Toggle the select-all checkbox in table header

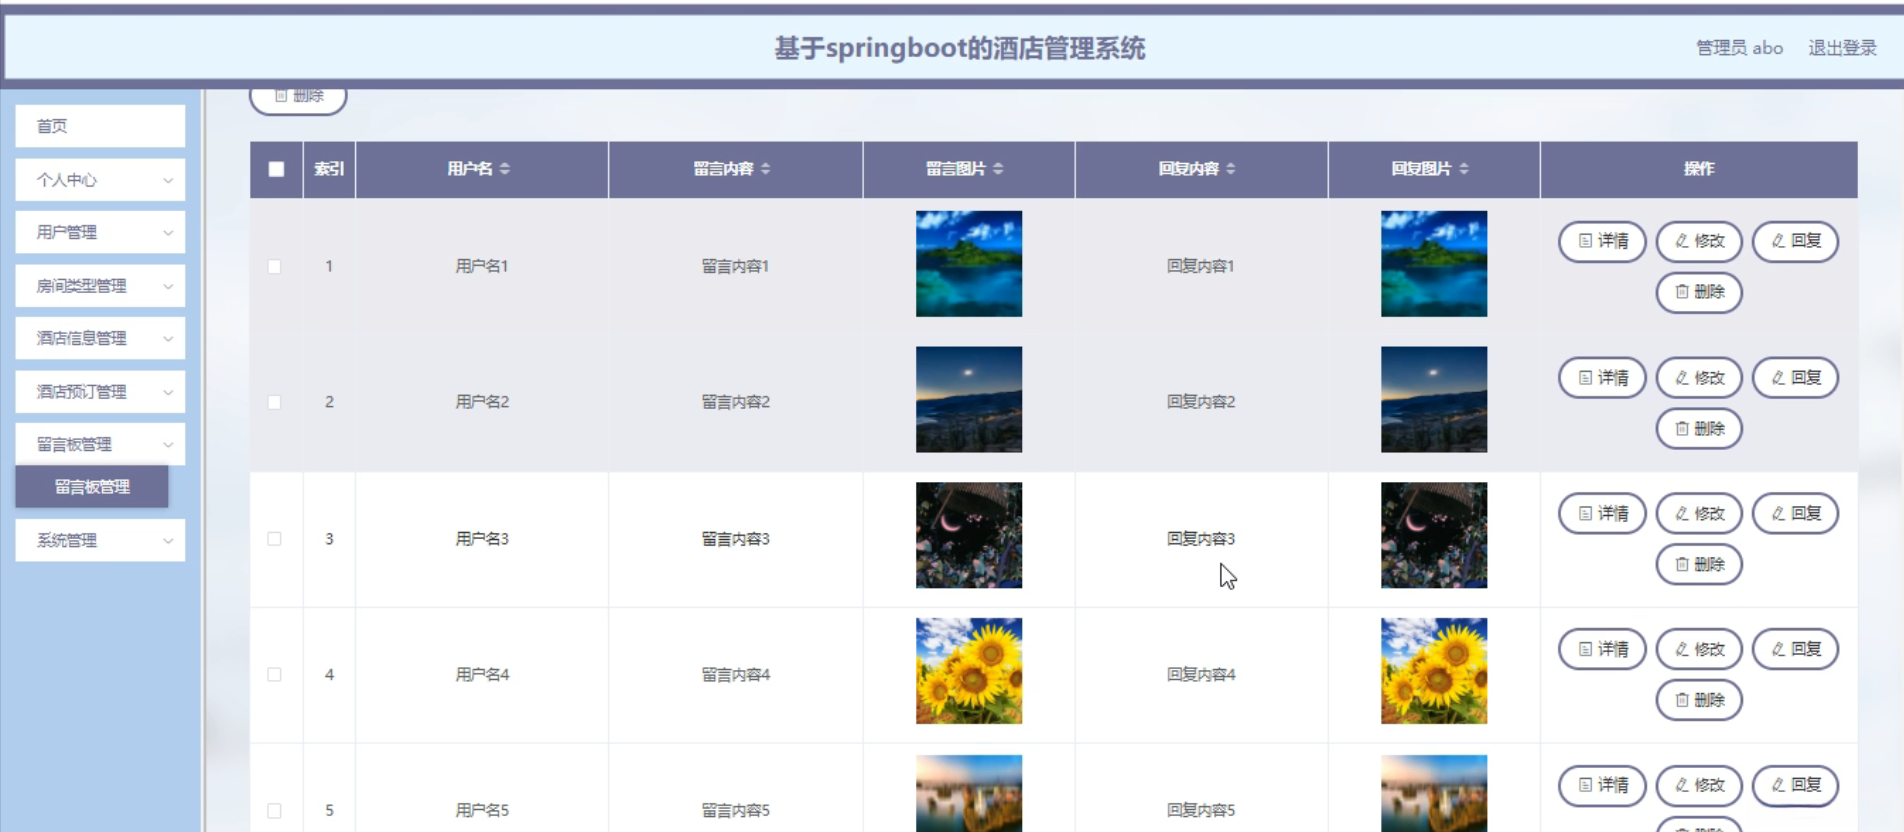click(276, 169)
